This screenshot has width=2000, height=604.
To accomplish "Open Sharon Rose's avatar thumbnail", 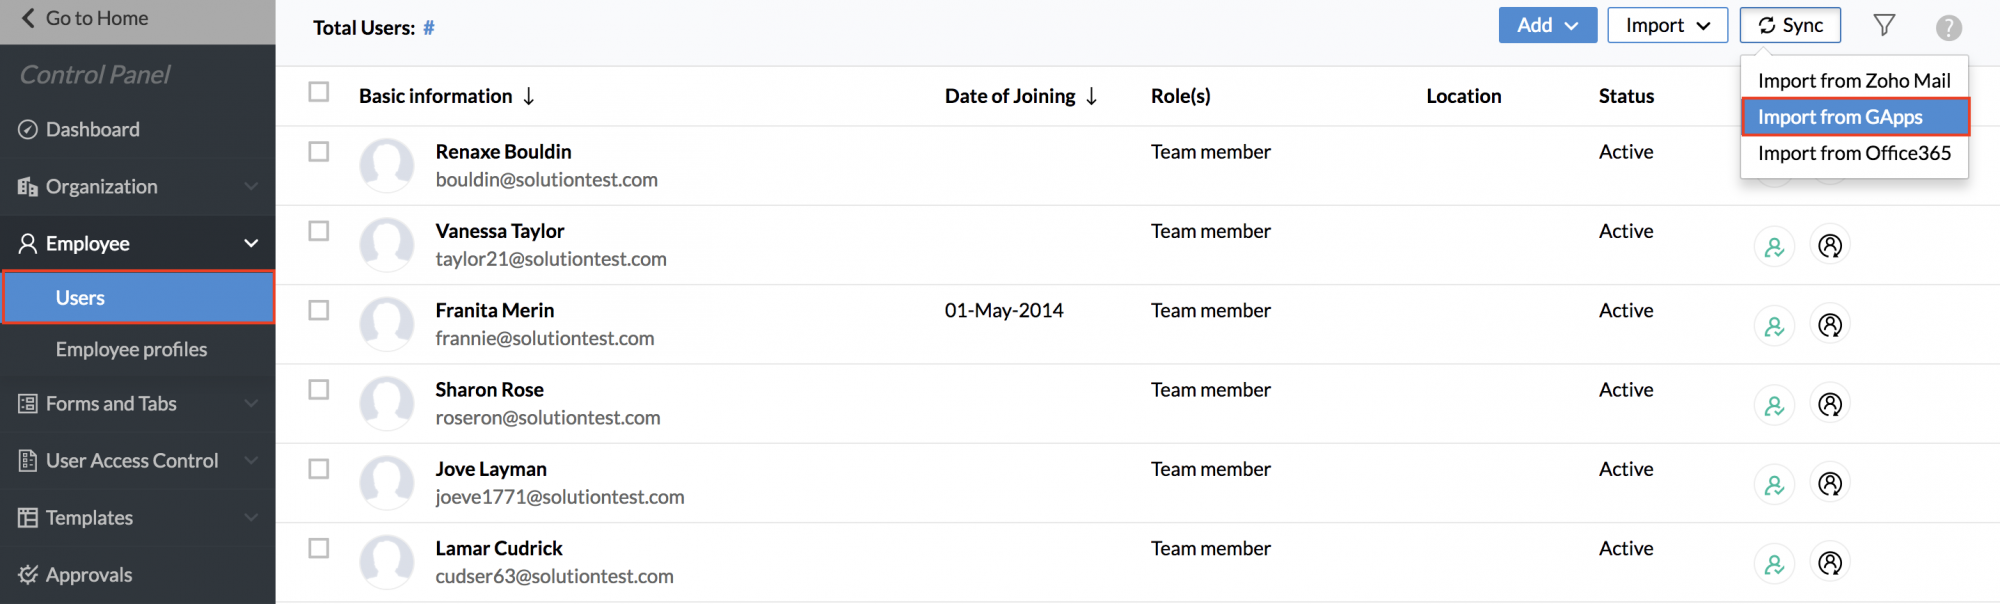I will tap(387, 404).
